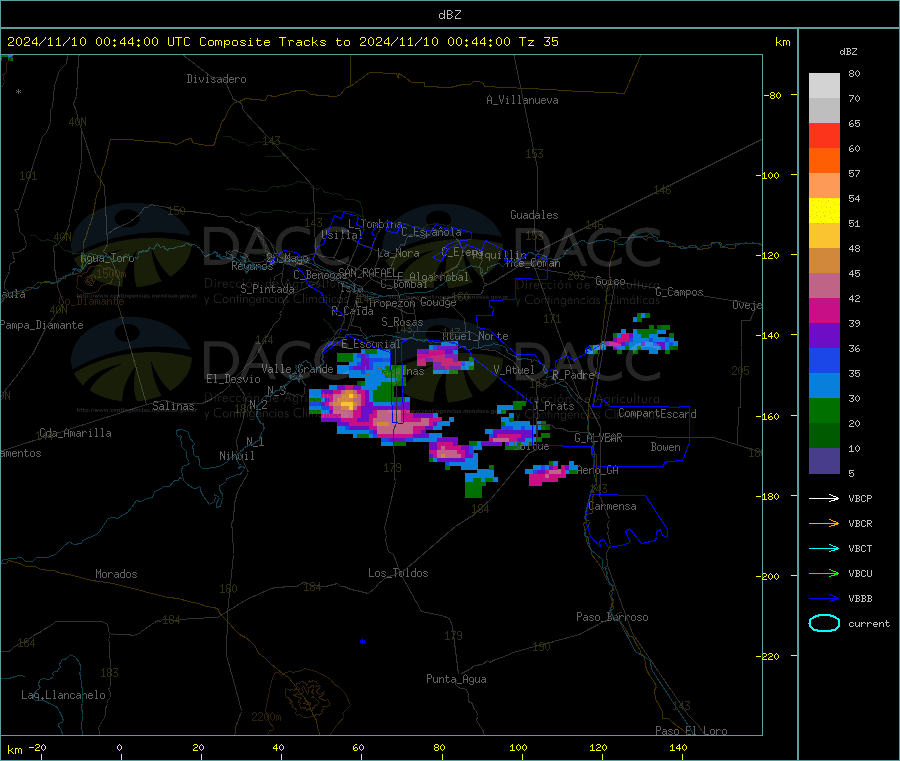Click the C_Campos map label
This screenshot has width=900, height=761.
(679, 292)
